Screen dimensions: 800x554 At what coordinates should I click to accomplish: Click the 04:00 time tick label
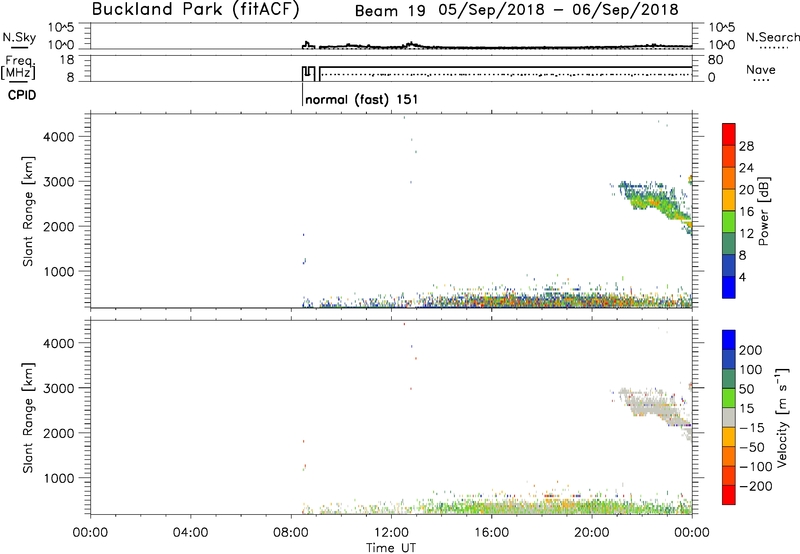click(x=191, y=533)
